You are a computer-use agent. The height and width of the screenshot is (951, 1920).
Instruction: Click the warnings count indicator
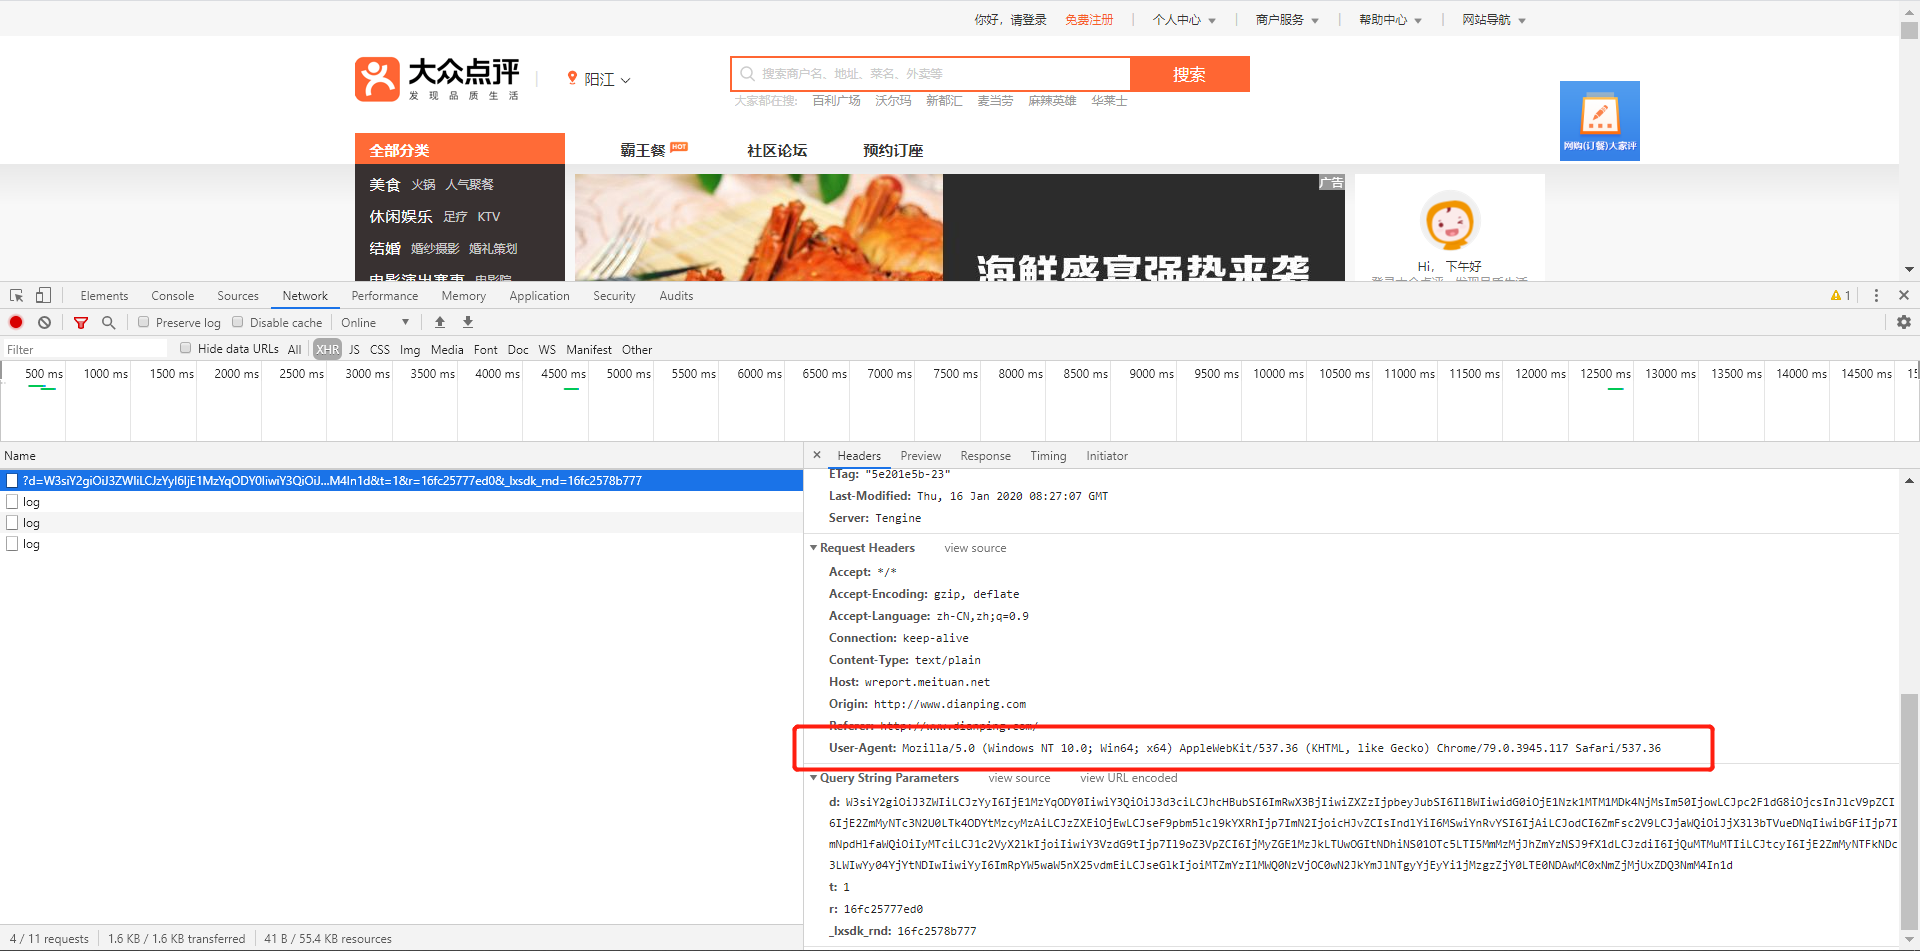[x=1840, y=296]
